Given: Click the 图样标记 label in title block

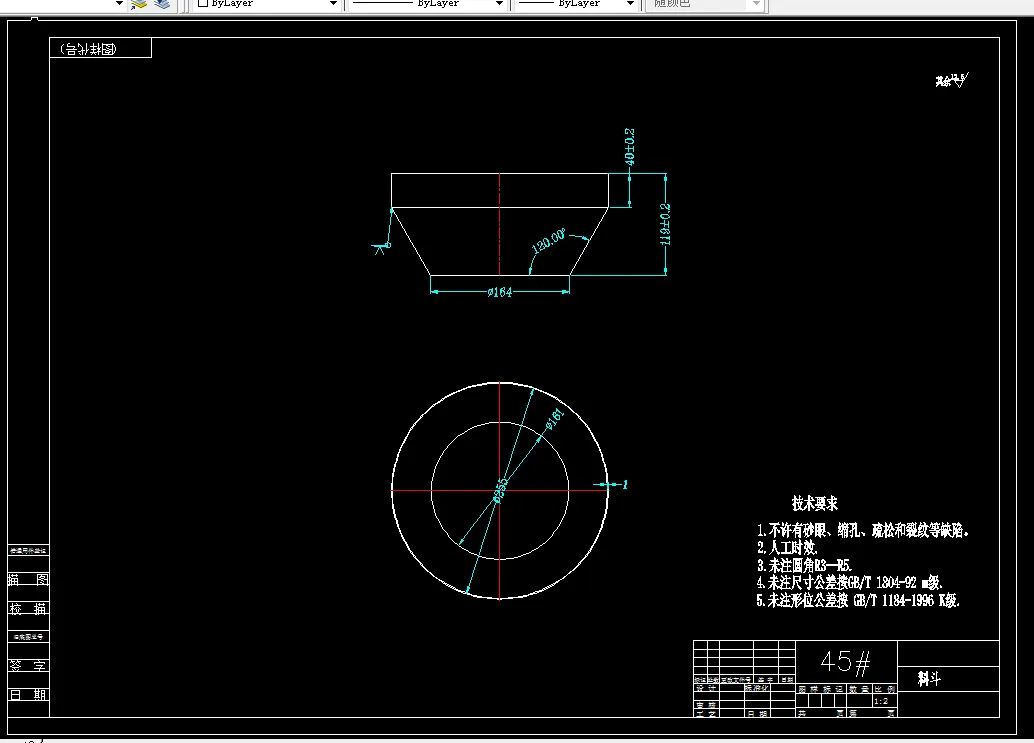Looking at the screenshot, I should (x=820, y=689).
